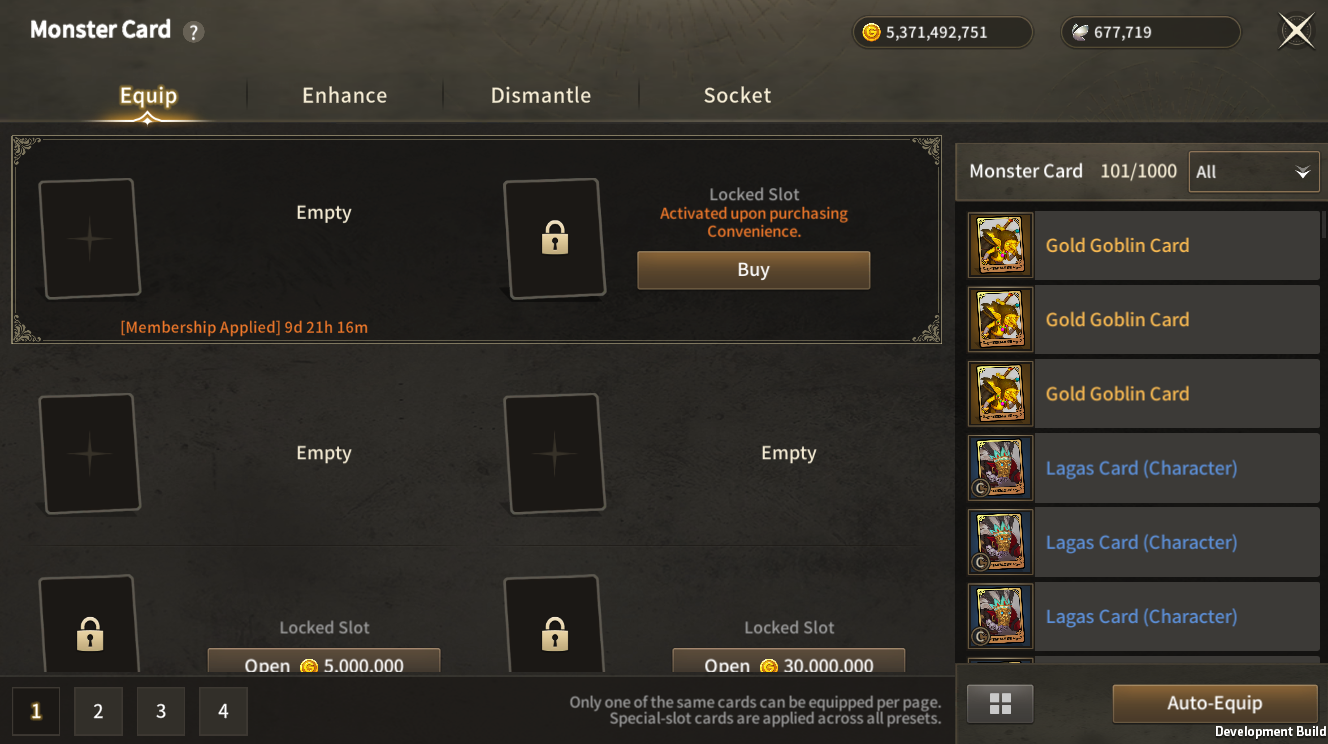Open the Enhance tab
This screenshot has width=1328, height=744.
tap(344, 96)
